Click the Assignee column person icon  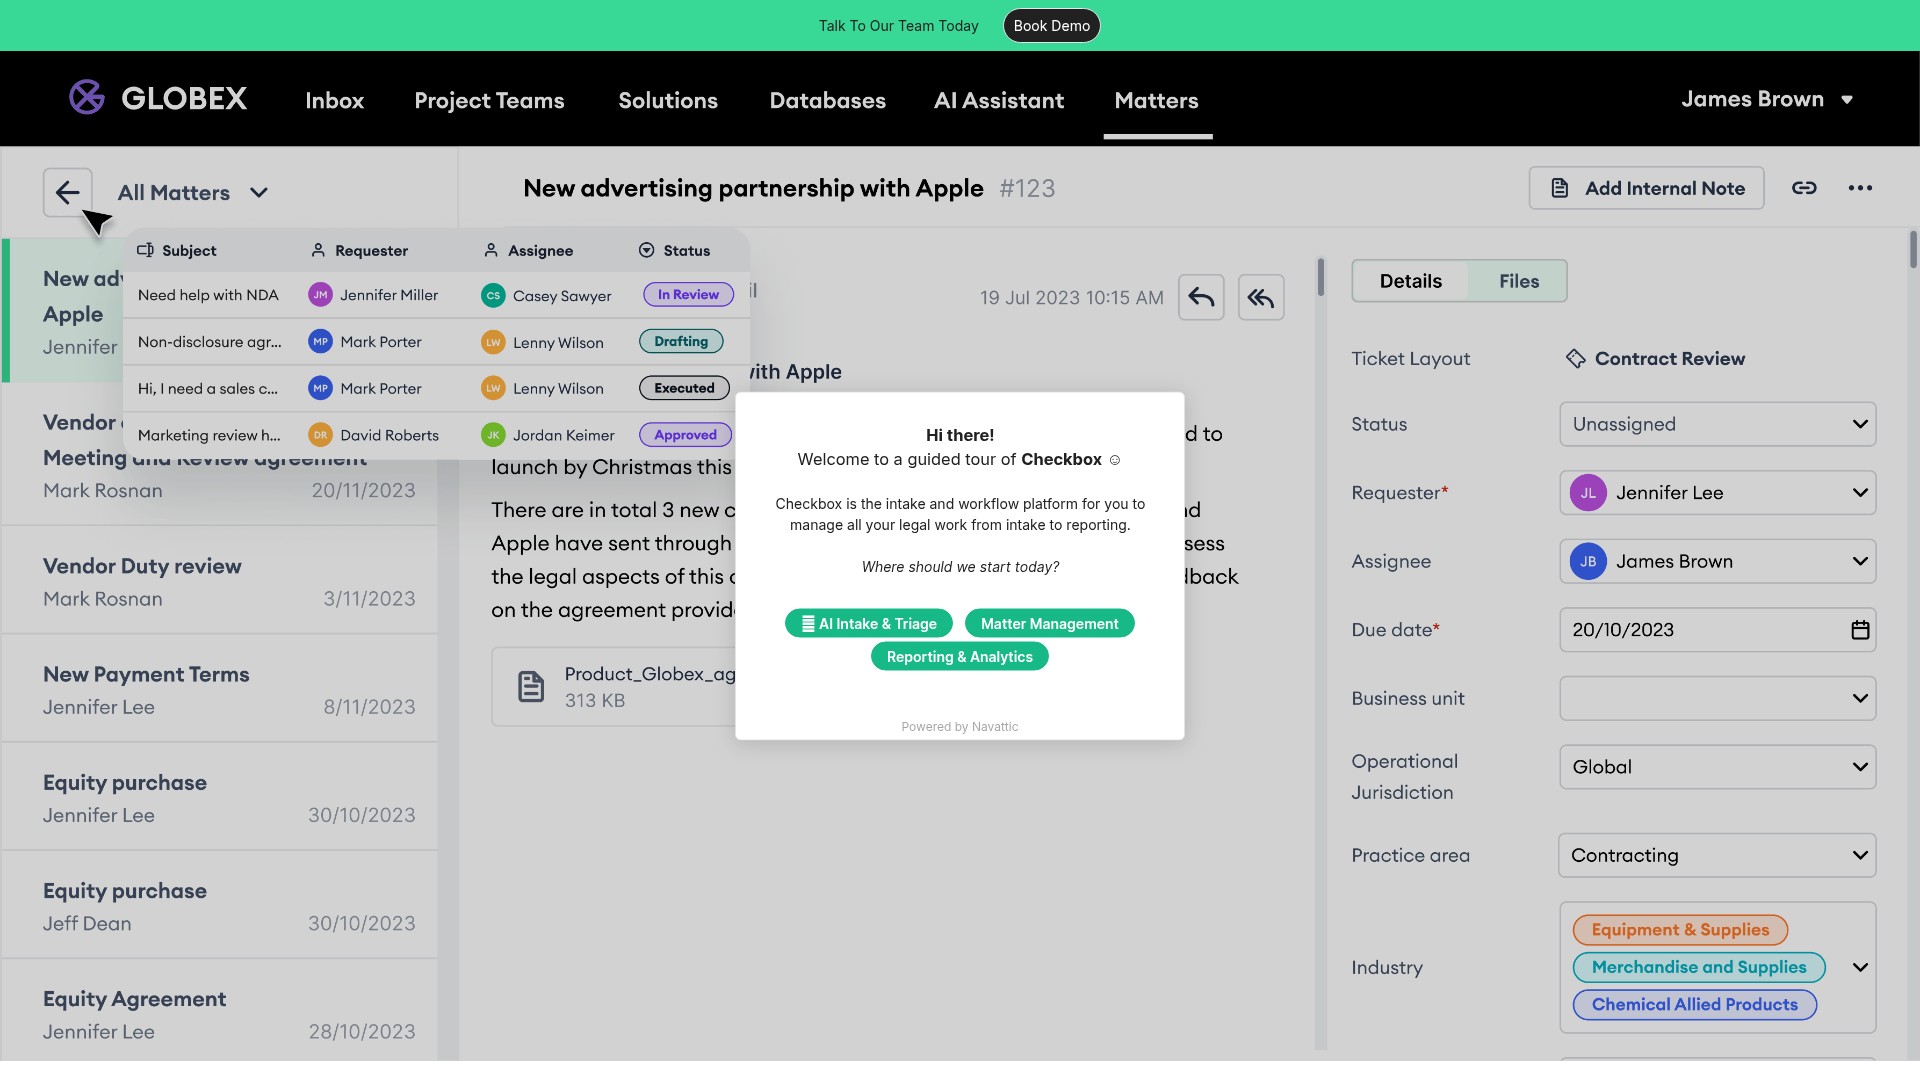(491, 250)
